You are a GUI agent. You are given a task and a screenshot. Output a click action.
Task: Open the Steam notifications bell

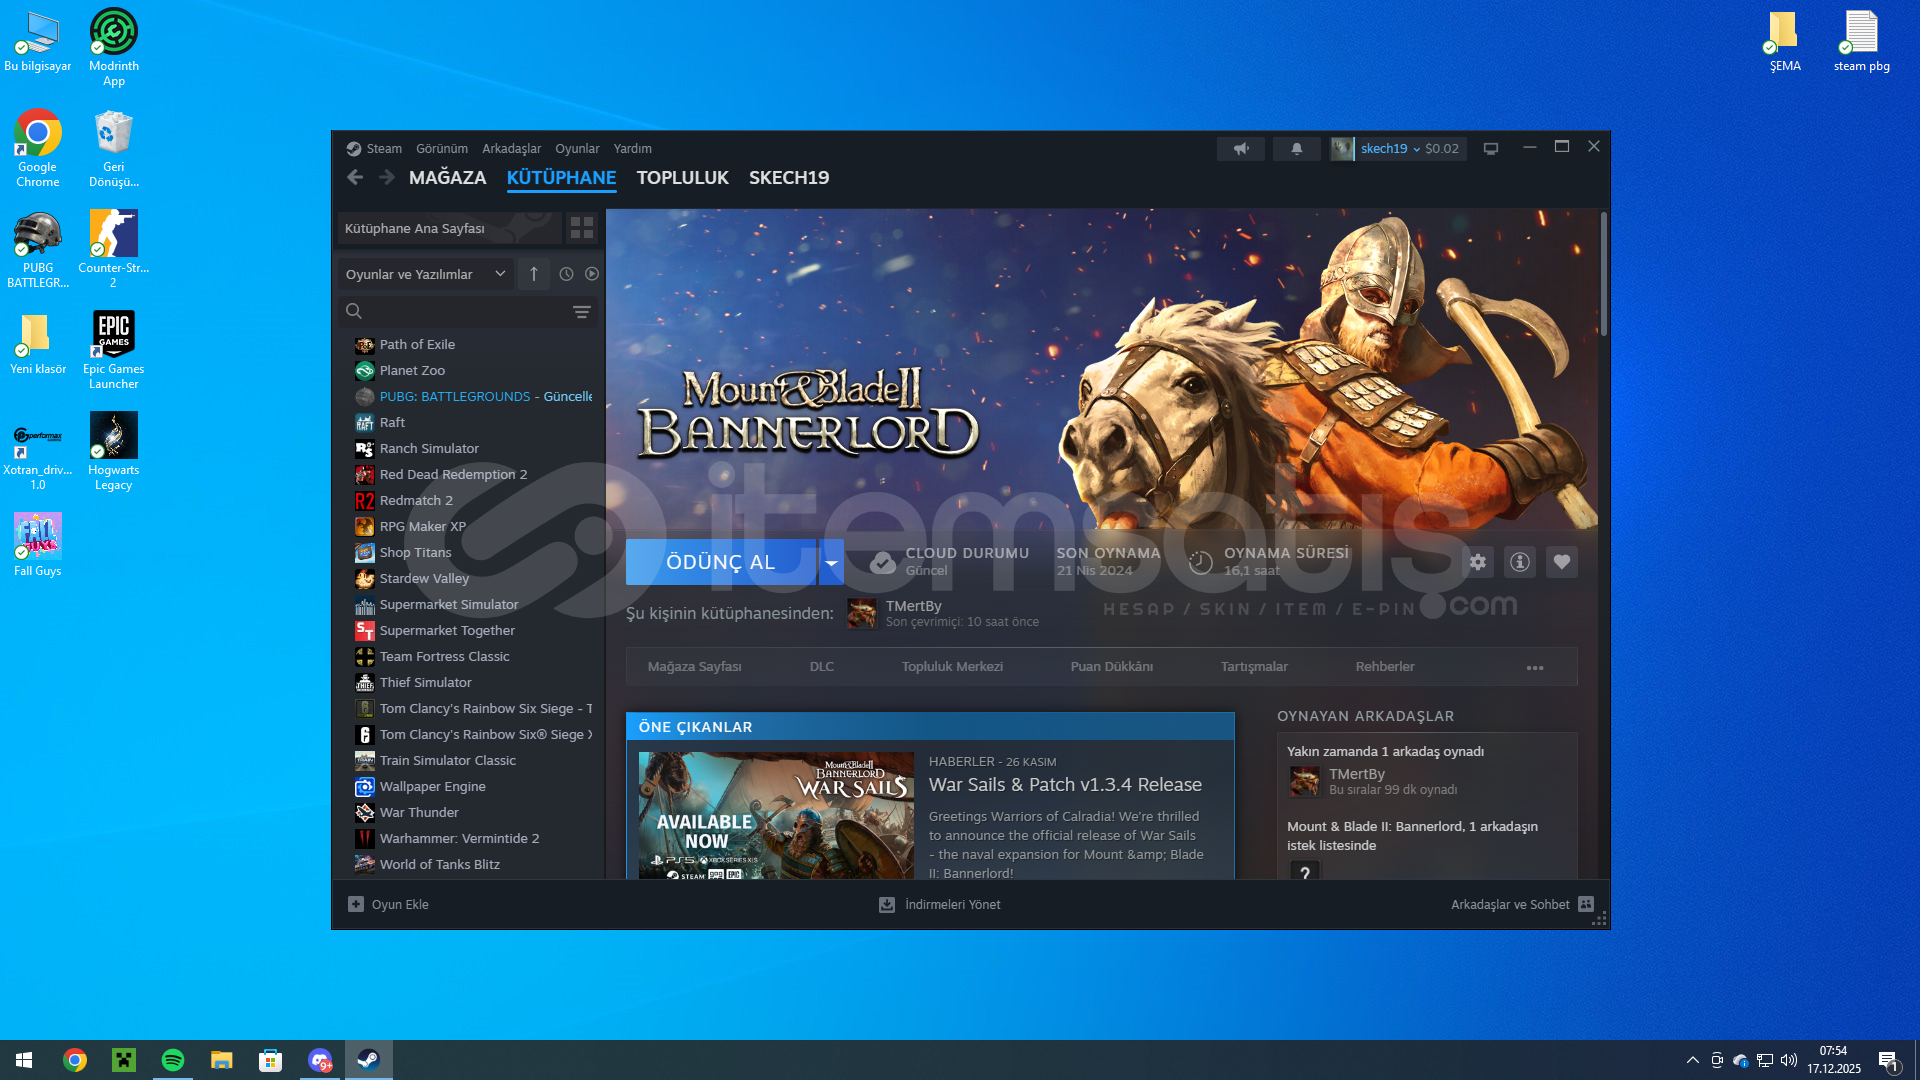point(1297,149)
